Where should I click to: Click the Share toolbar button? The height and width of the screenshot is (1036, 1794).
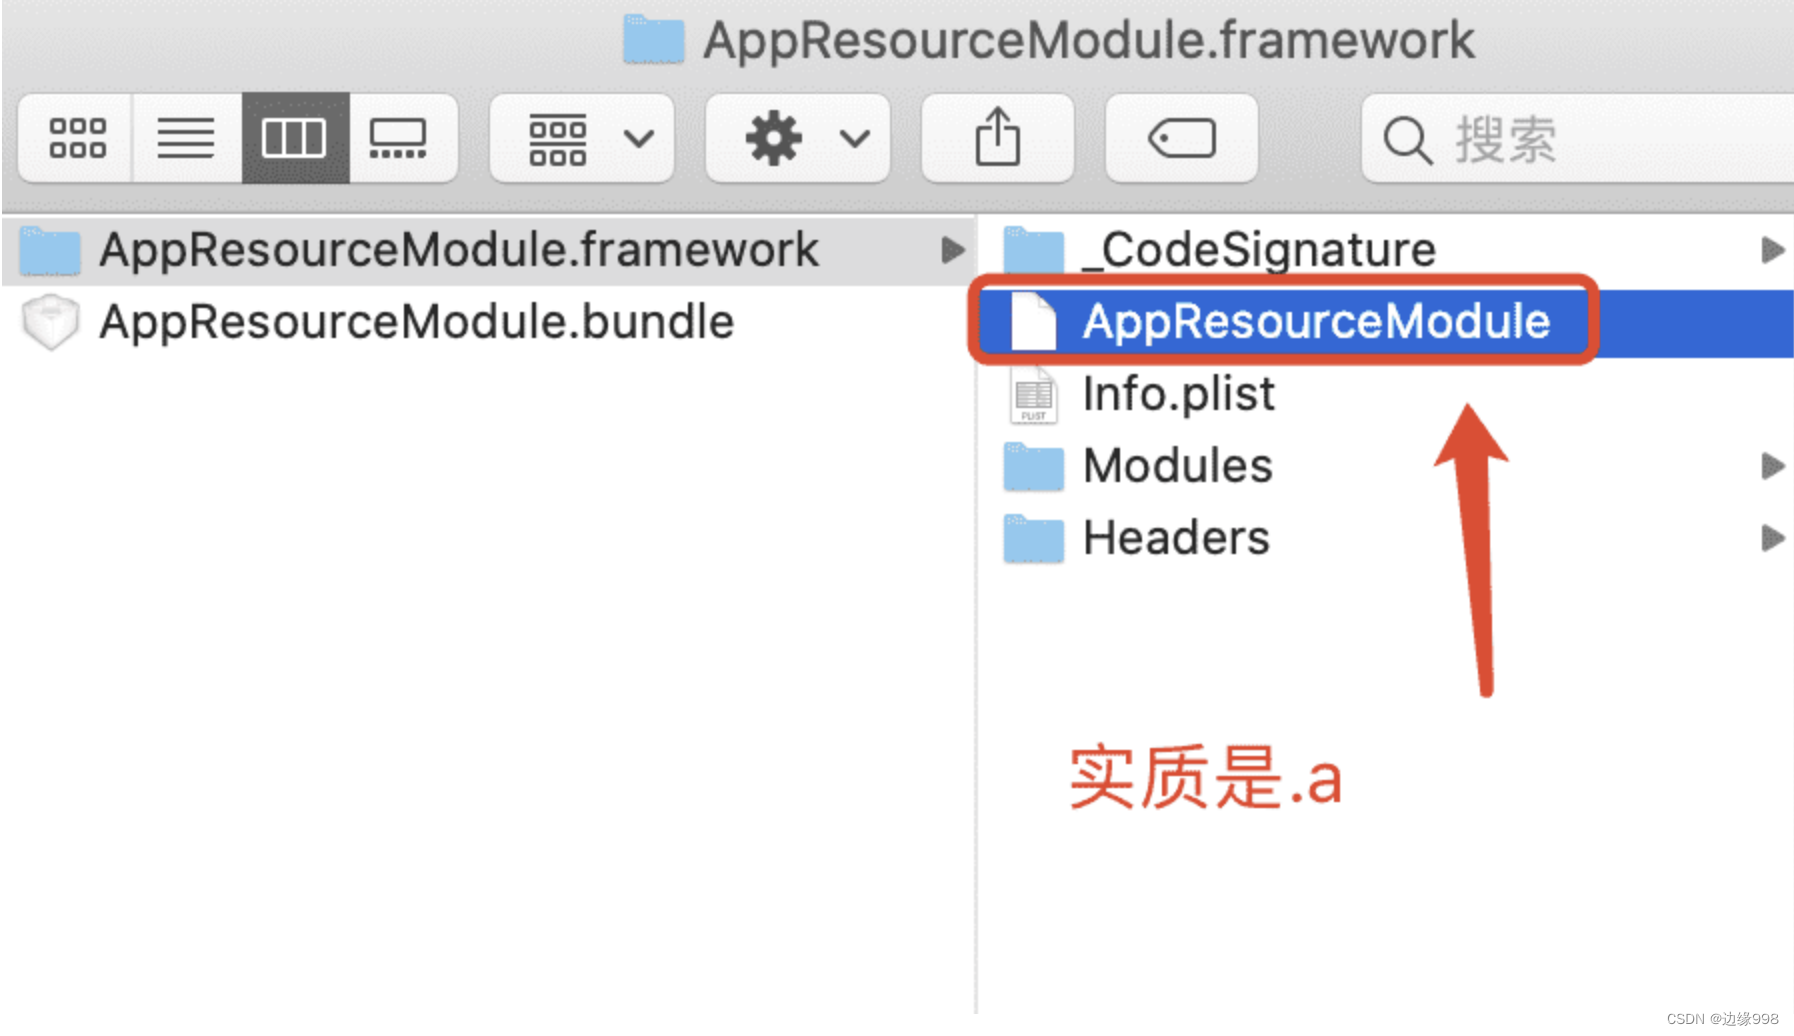997,138
